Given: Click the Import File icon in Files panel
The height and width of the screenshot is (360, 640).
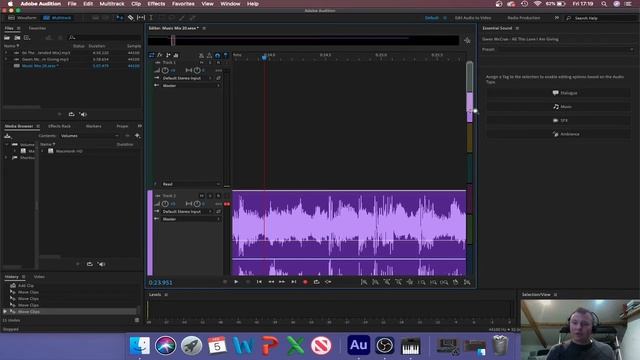Looking at the screenshot, I should click(17, 38).
